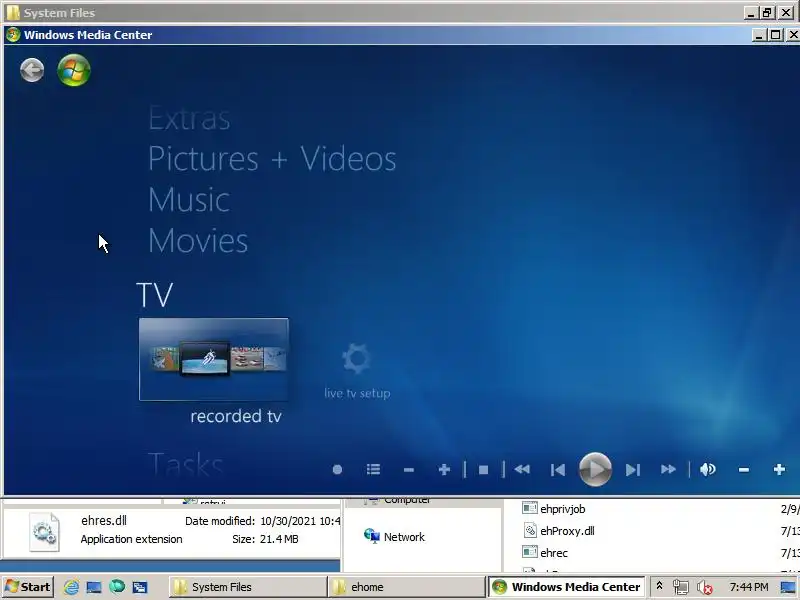Switch to System Files taskbar button
Viewport: 800px width, 600px height.
point(247,587)
